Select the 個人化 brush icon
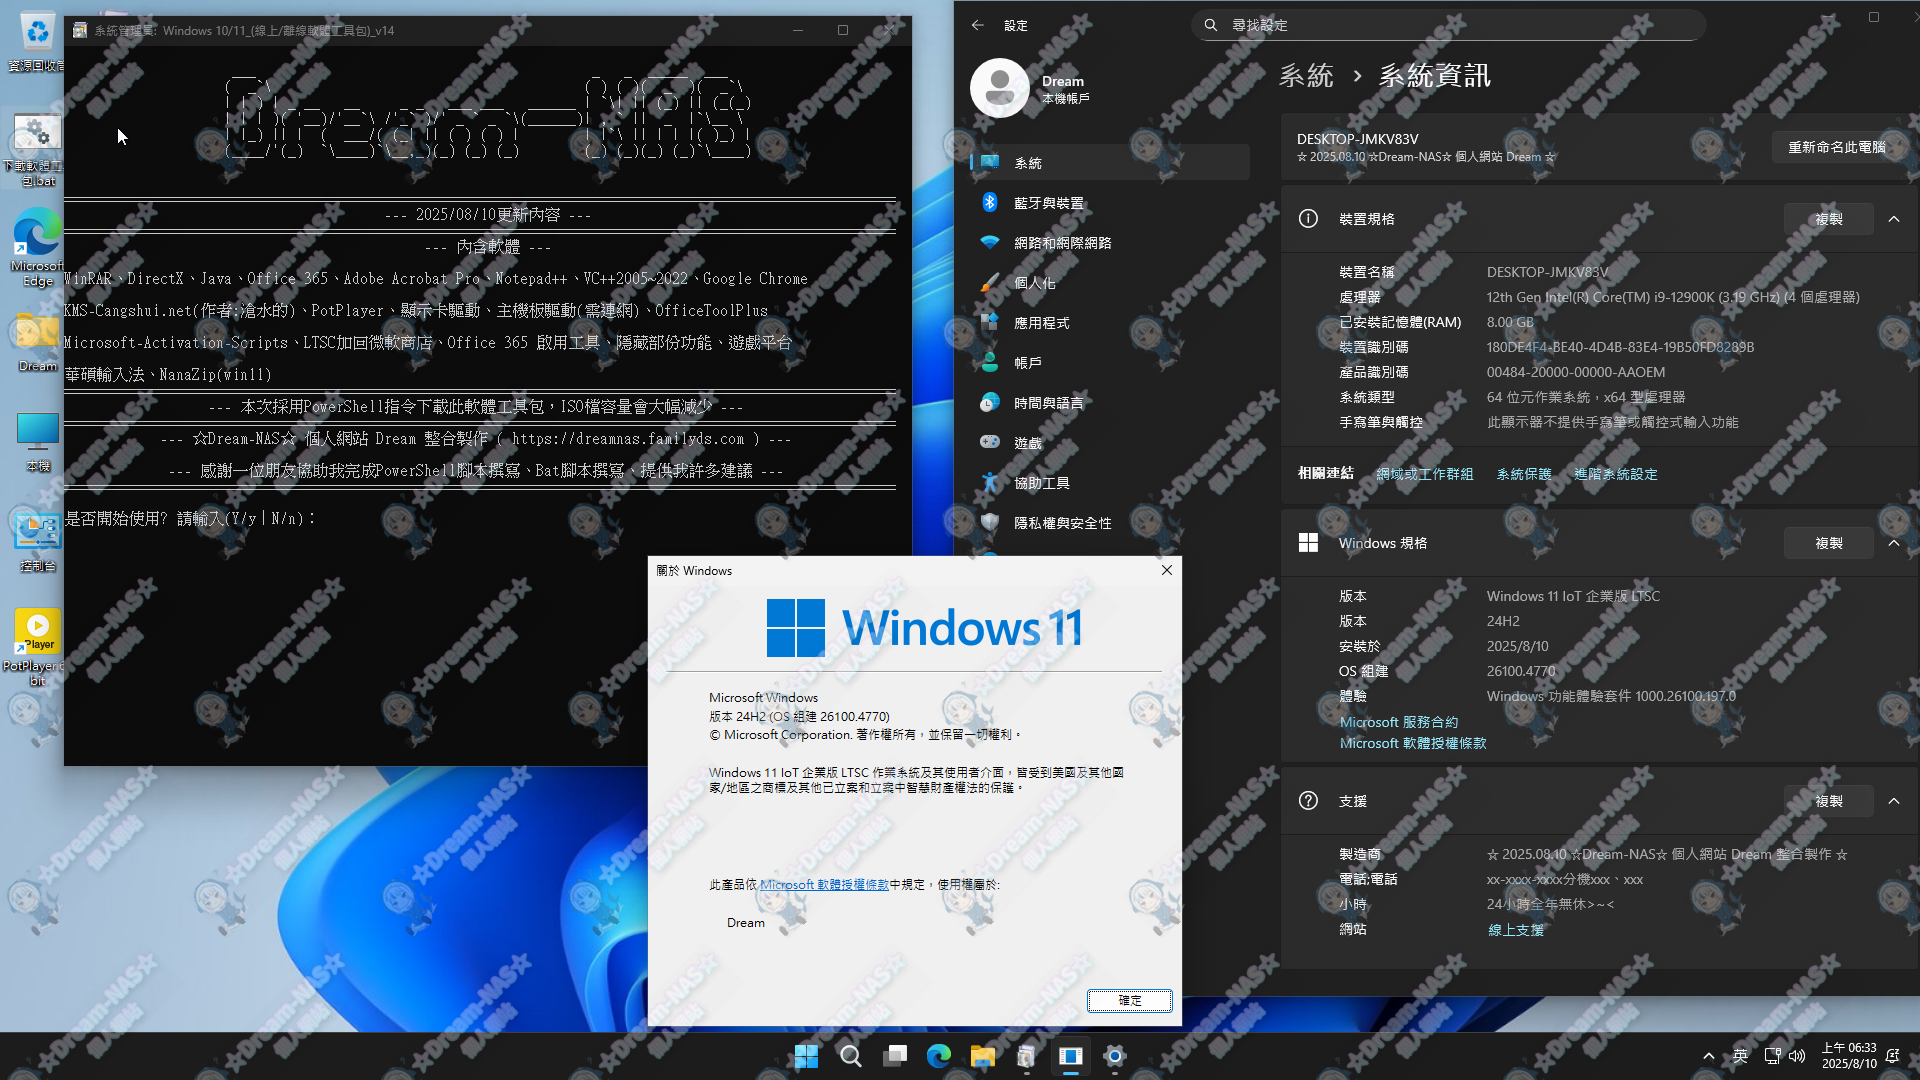The height and width of the screenshot is (1080, 1920). 990,283
